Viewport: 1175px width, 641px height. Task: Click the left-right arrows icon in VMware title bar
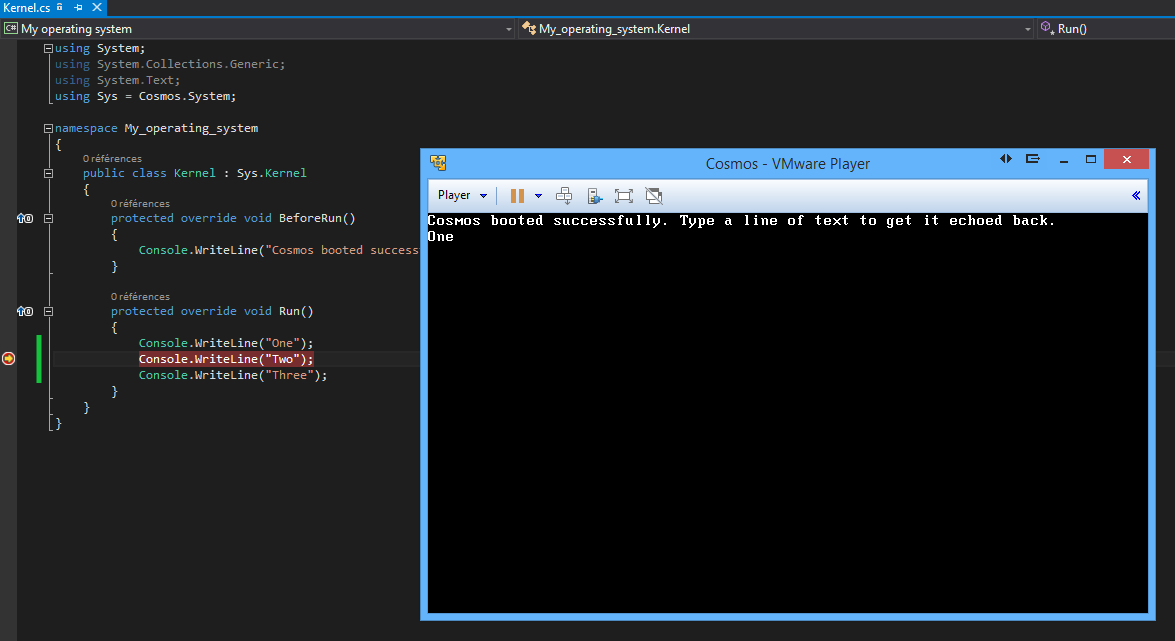pos(1006,159)
